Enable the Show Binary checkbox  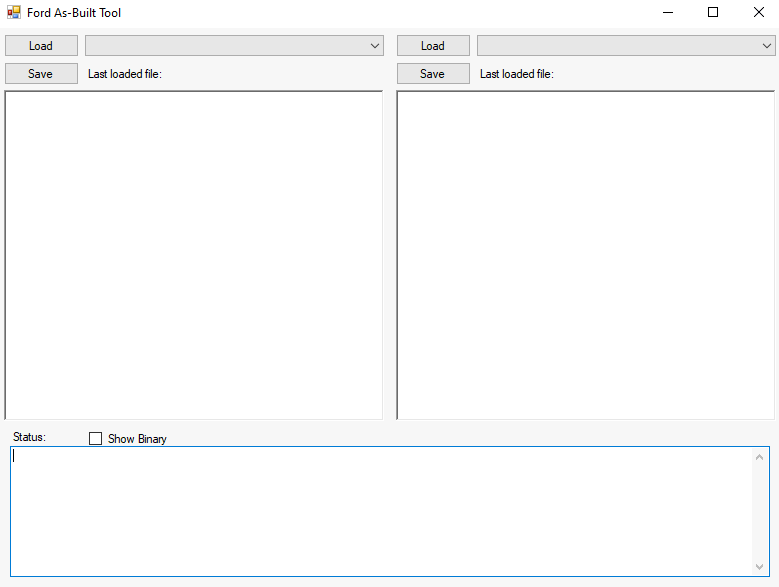(95, 439)
